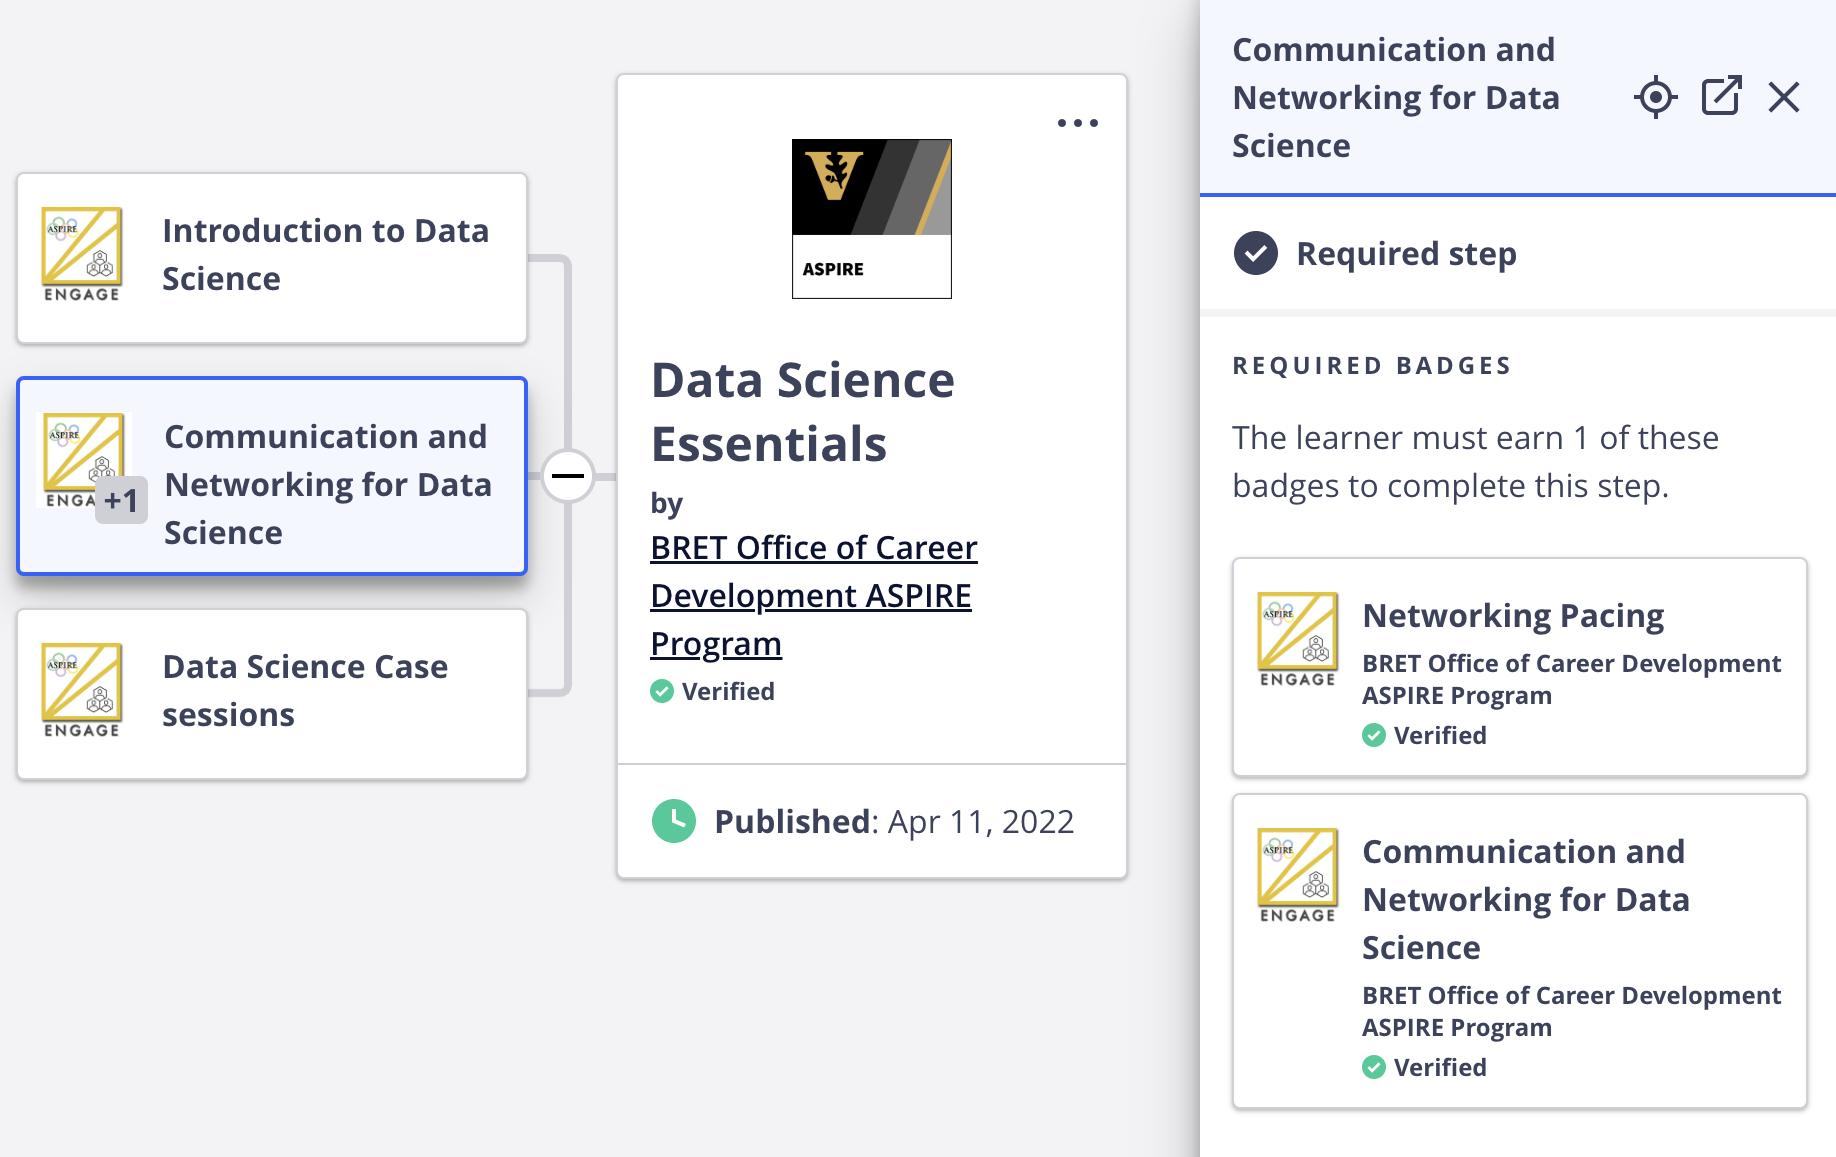1836x1157 pixels.
Task: Click the Vanderbilt ASPIRE logo image
Action: point(871,218)
